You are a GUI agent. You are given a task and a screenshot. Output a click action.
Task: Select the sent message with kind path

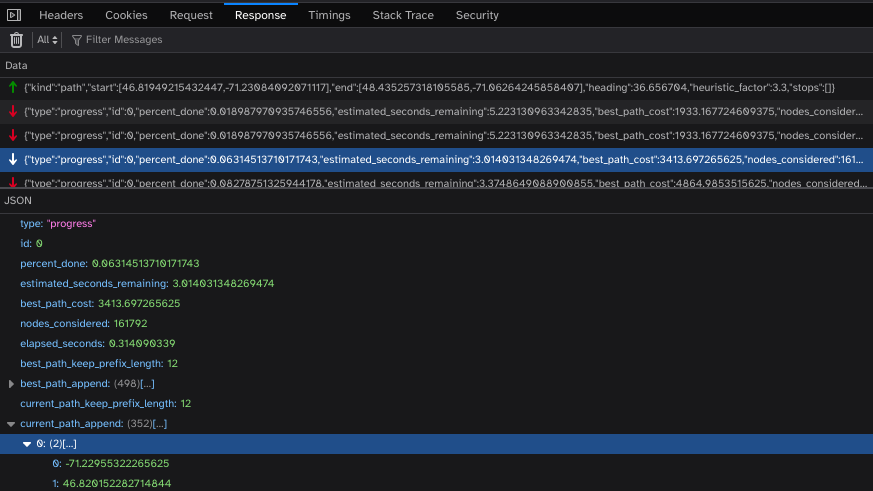[436, 87]
